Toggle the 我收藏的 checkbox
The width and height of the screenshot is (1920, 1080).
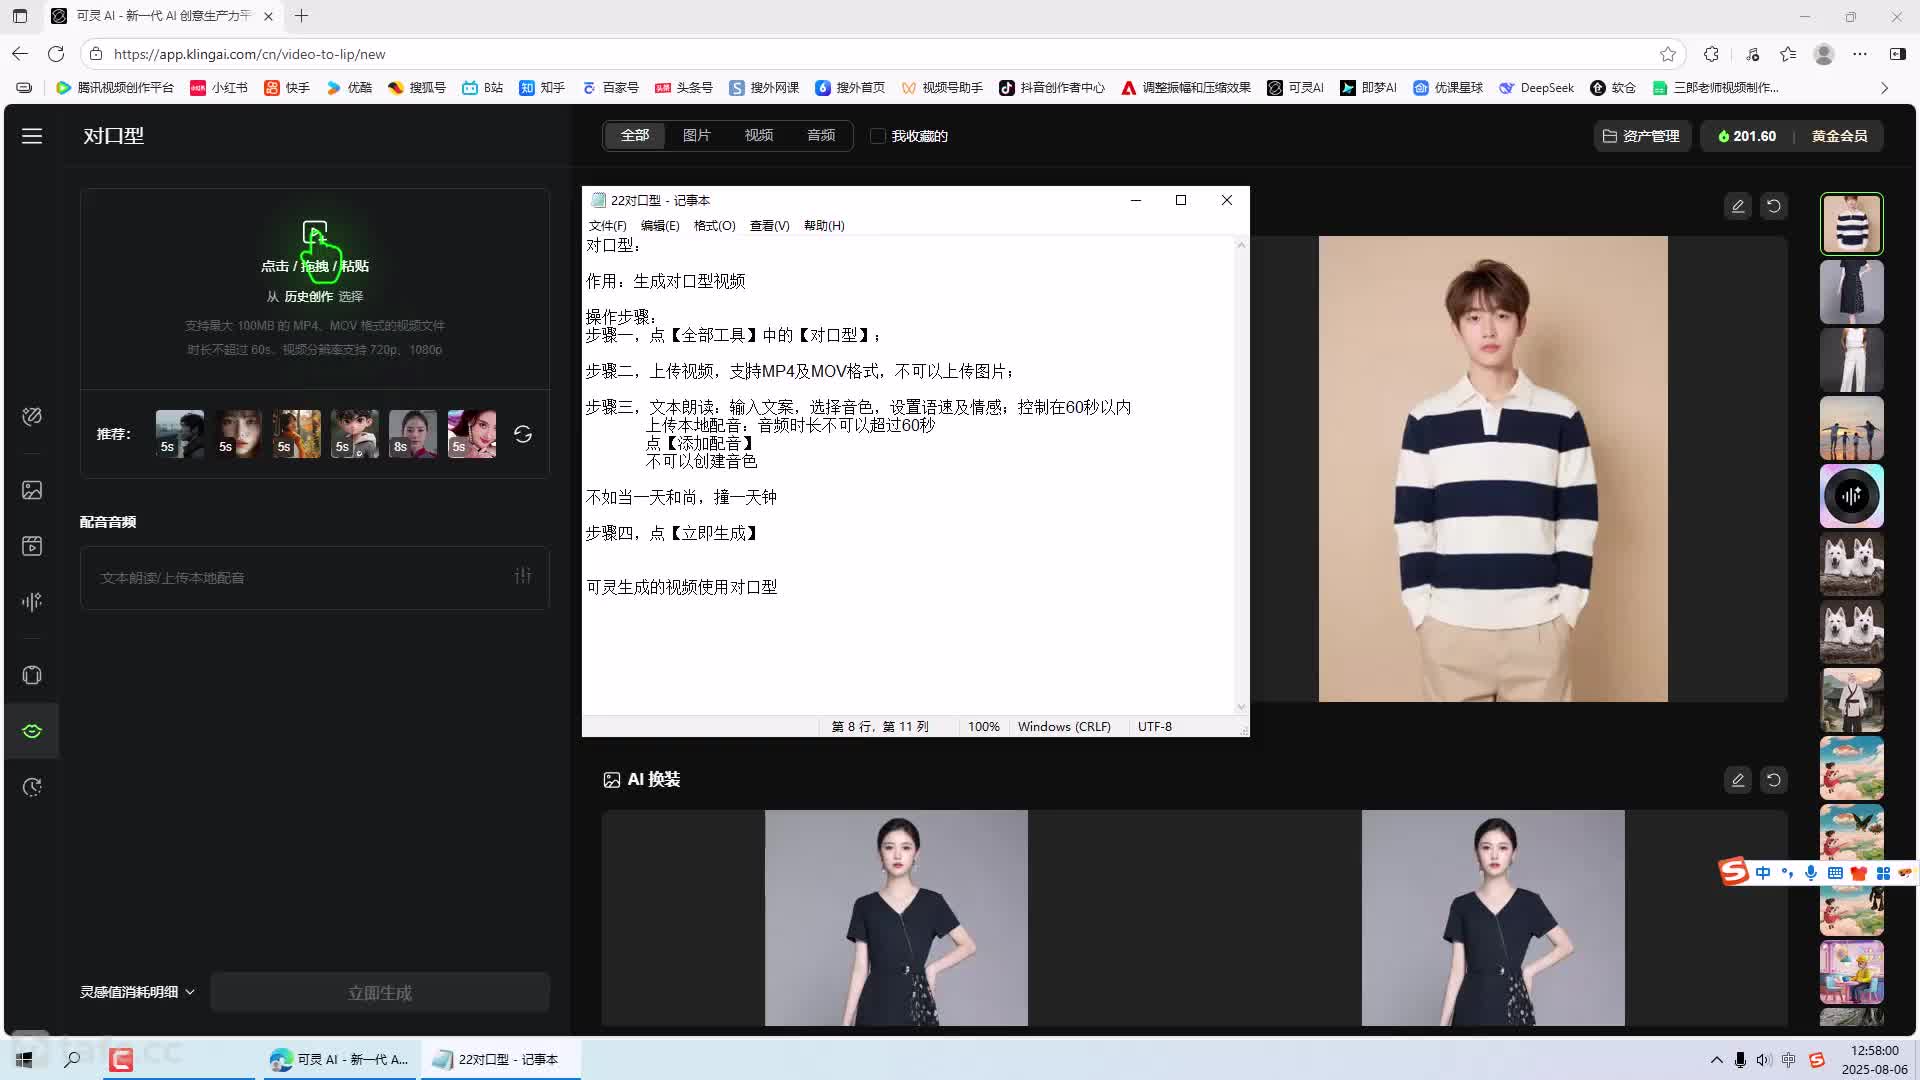tap(878, 136)
